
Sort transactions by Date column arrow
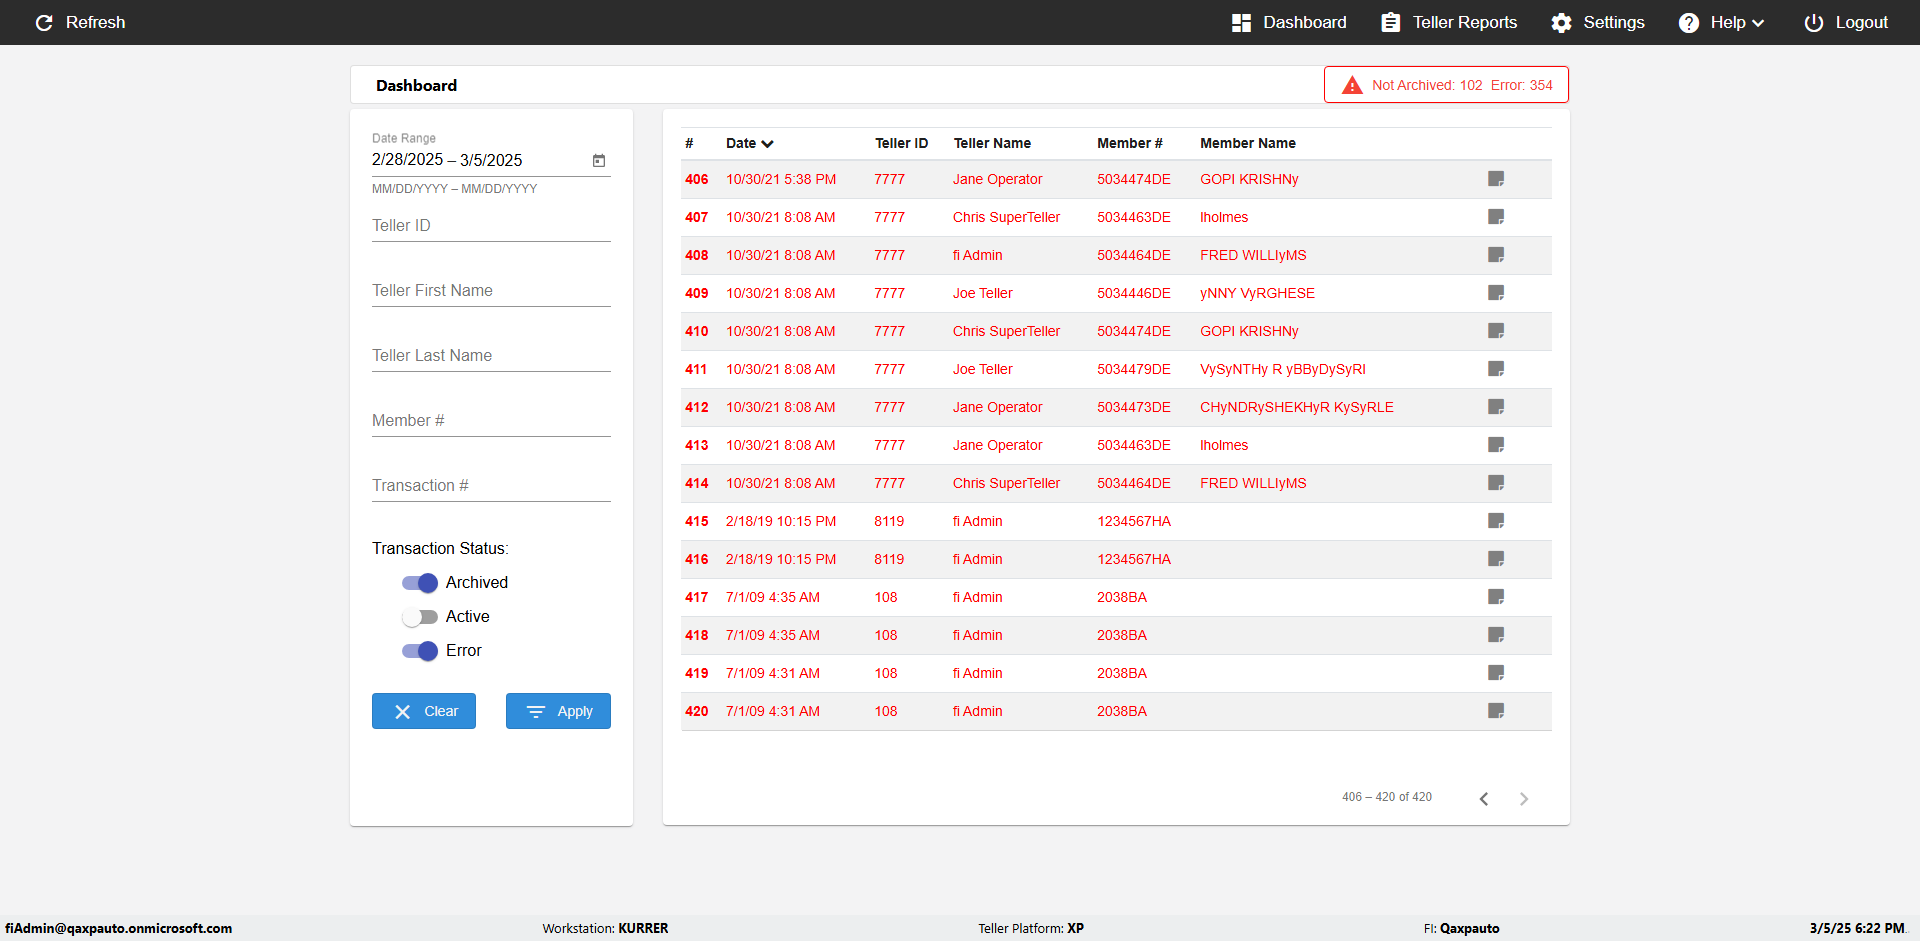[767, 144]
